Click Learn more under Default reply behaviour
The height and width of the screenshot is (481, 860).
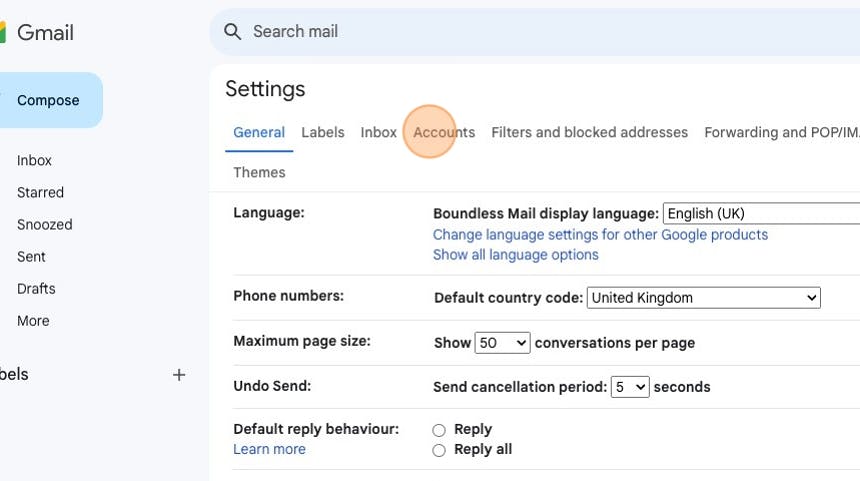tap(269, 449)
